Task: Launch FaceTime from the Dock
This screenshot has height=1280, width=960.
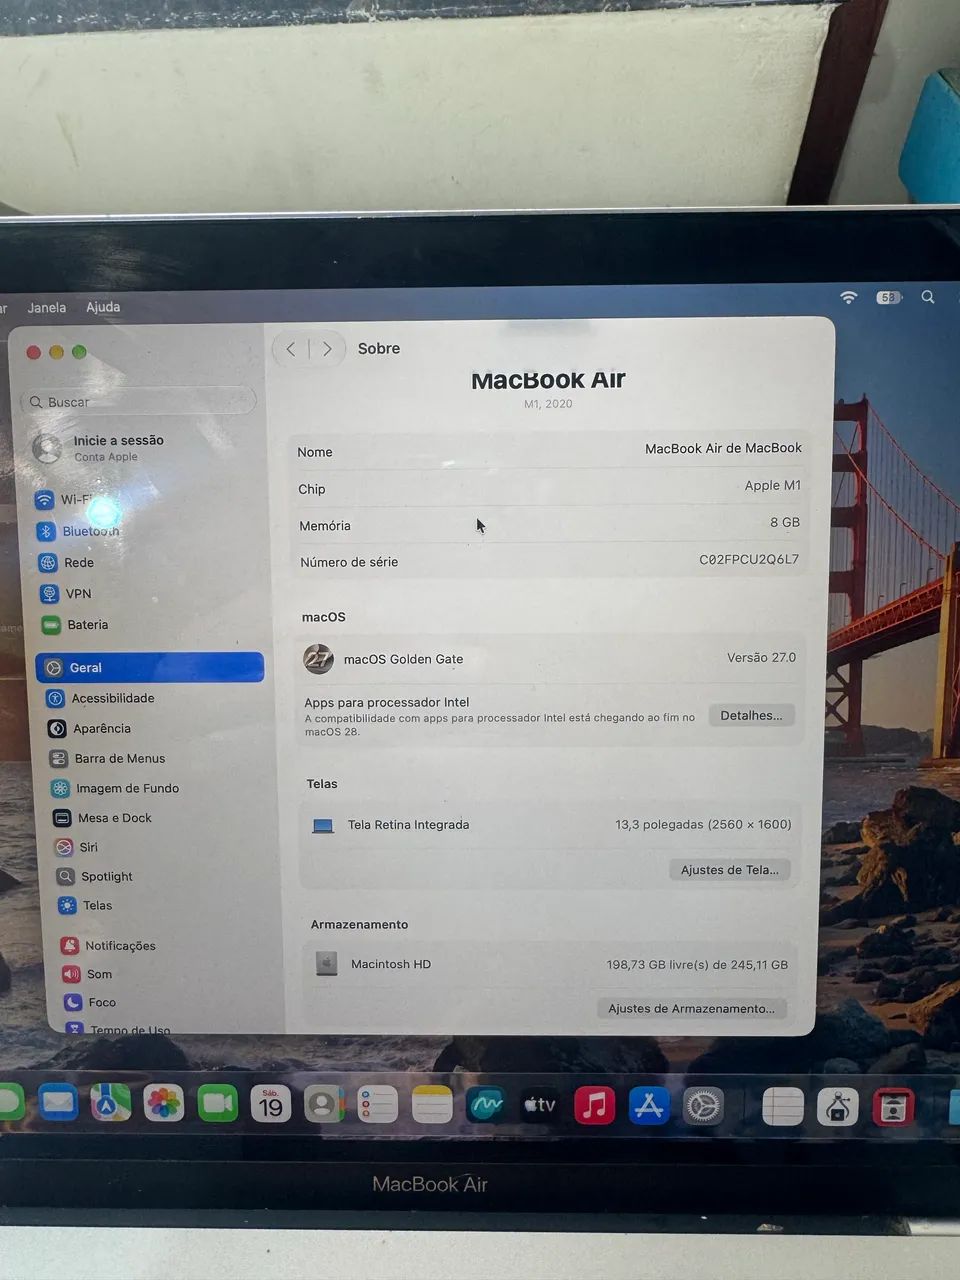Action: coord(217,1104)
